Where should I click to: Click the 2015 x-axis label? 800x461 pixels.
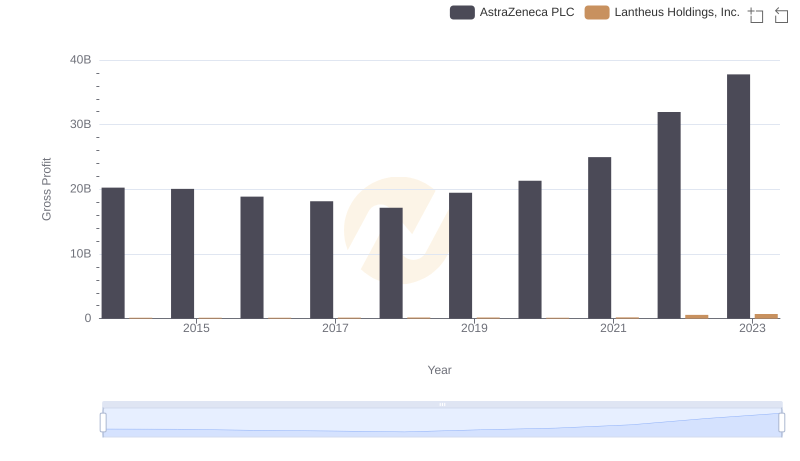coord(196,328)
